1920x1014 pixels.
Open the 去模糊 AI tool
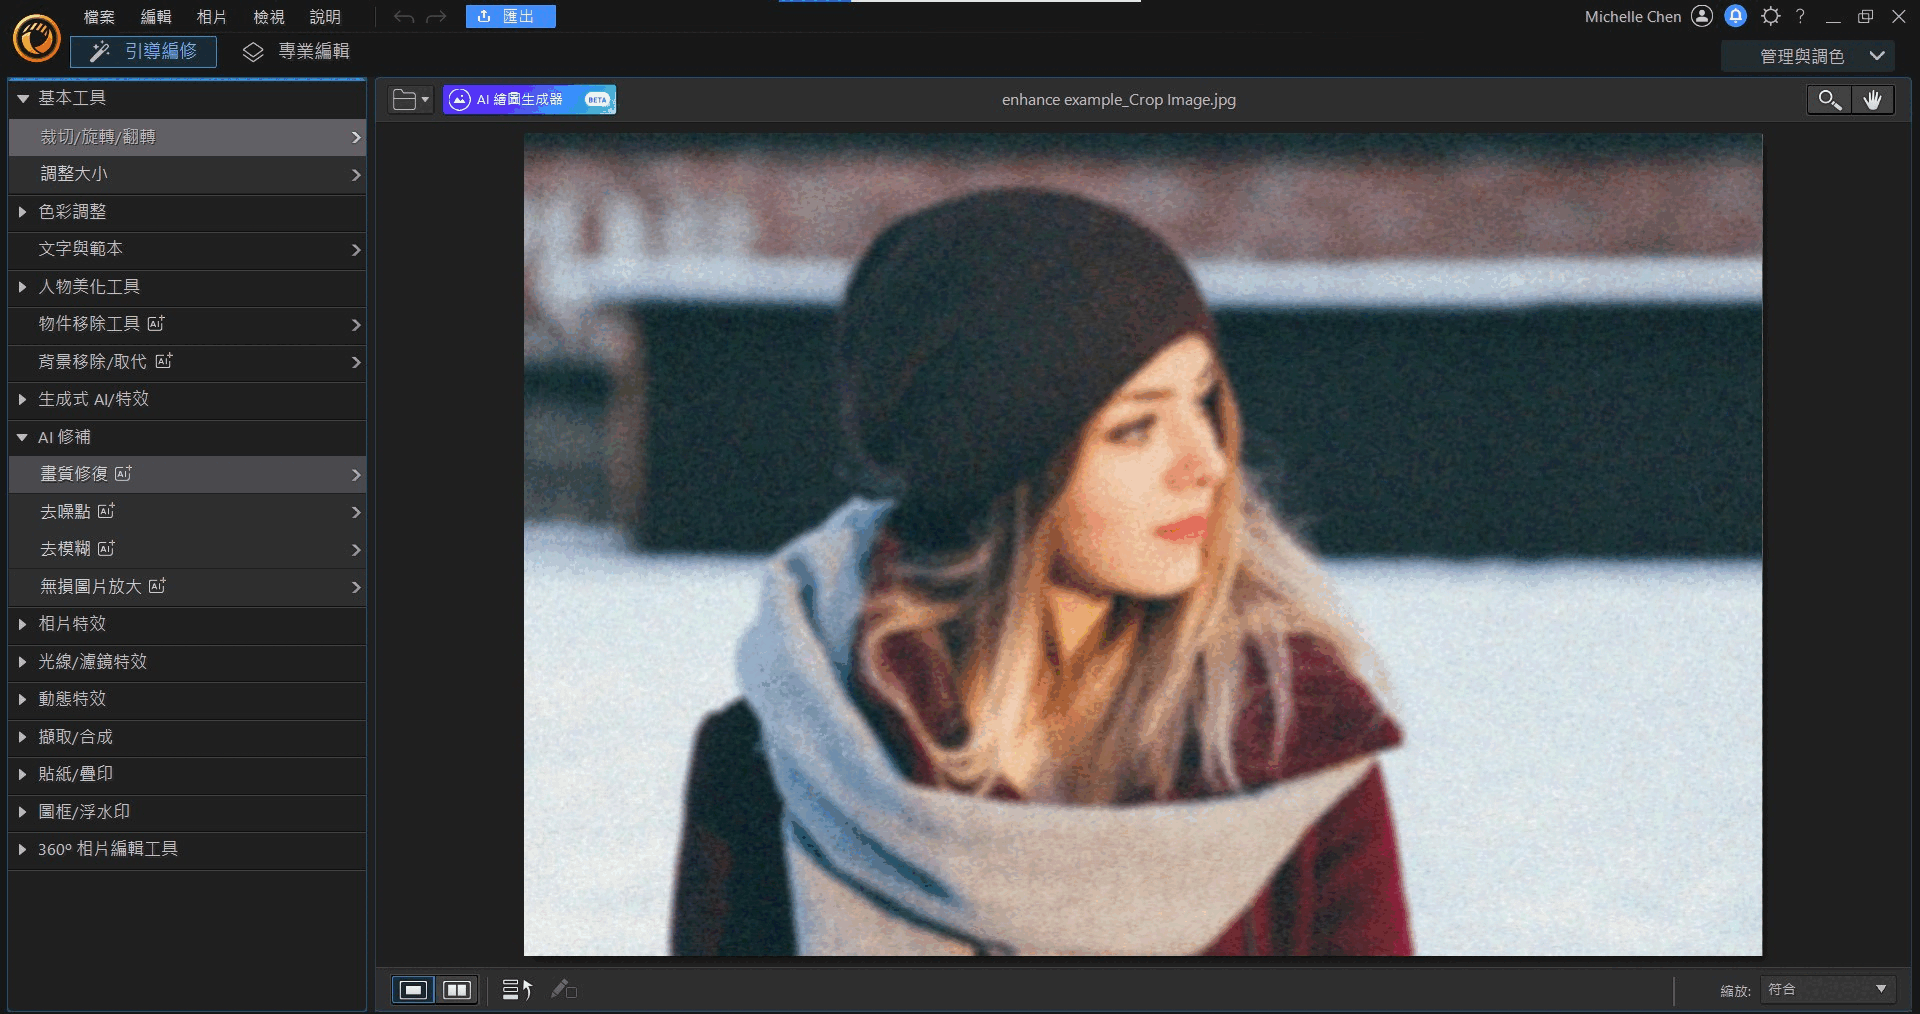188,549
